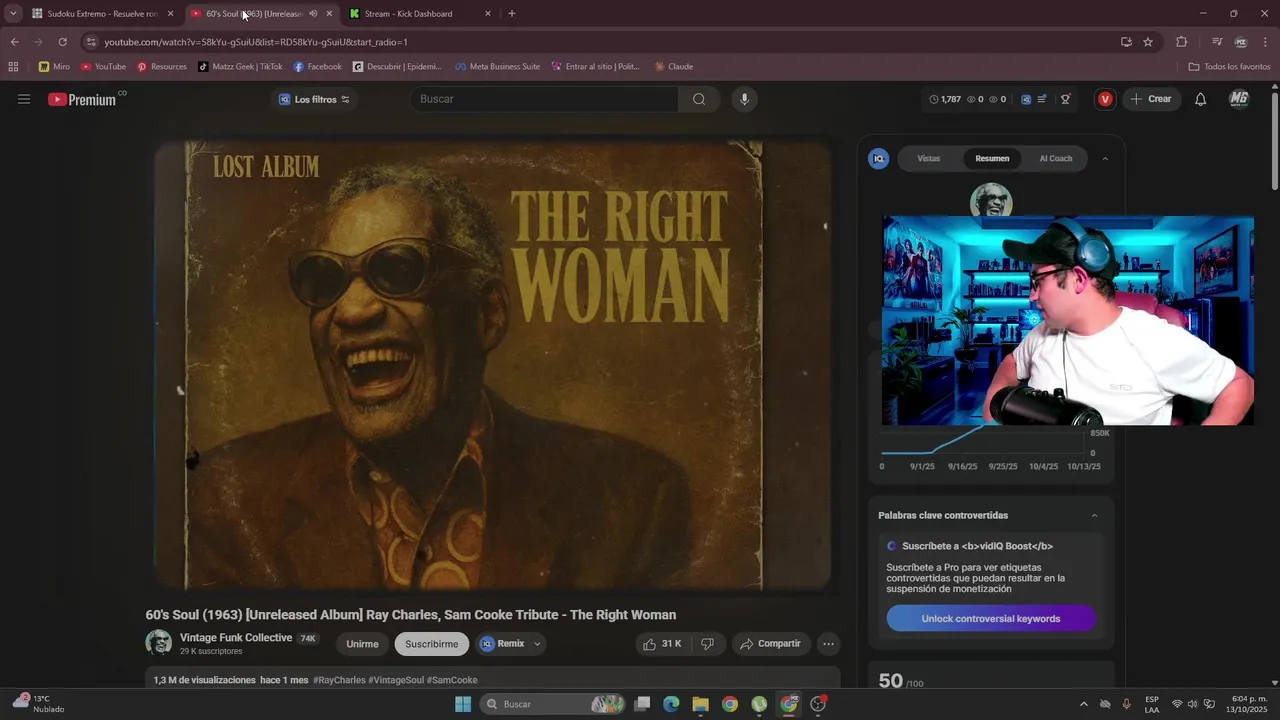
Task: Collapse Palabras clave controvertidas section
Action: pos(1094,516)
